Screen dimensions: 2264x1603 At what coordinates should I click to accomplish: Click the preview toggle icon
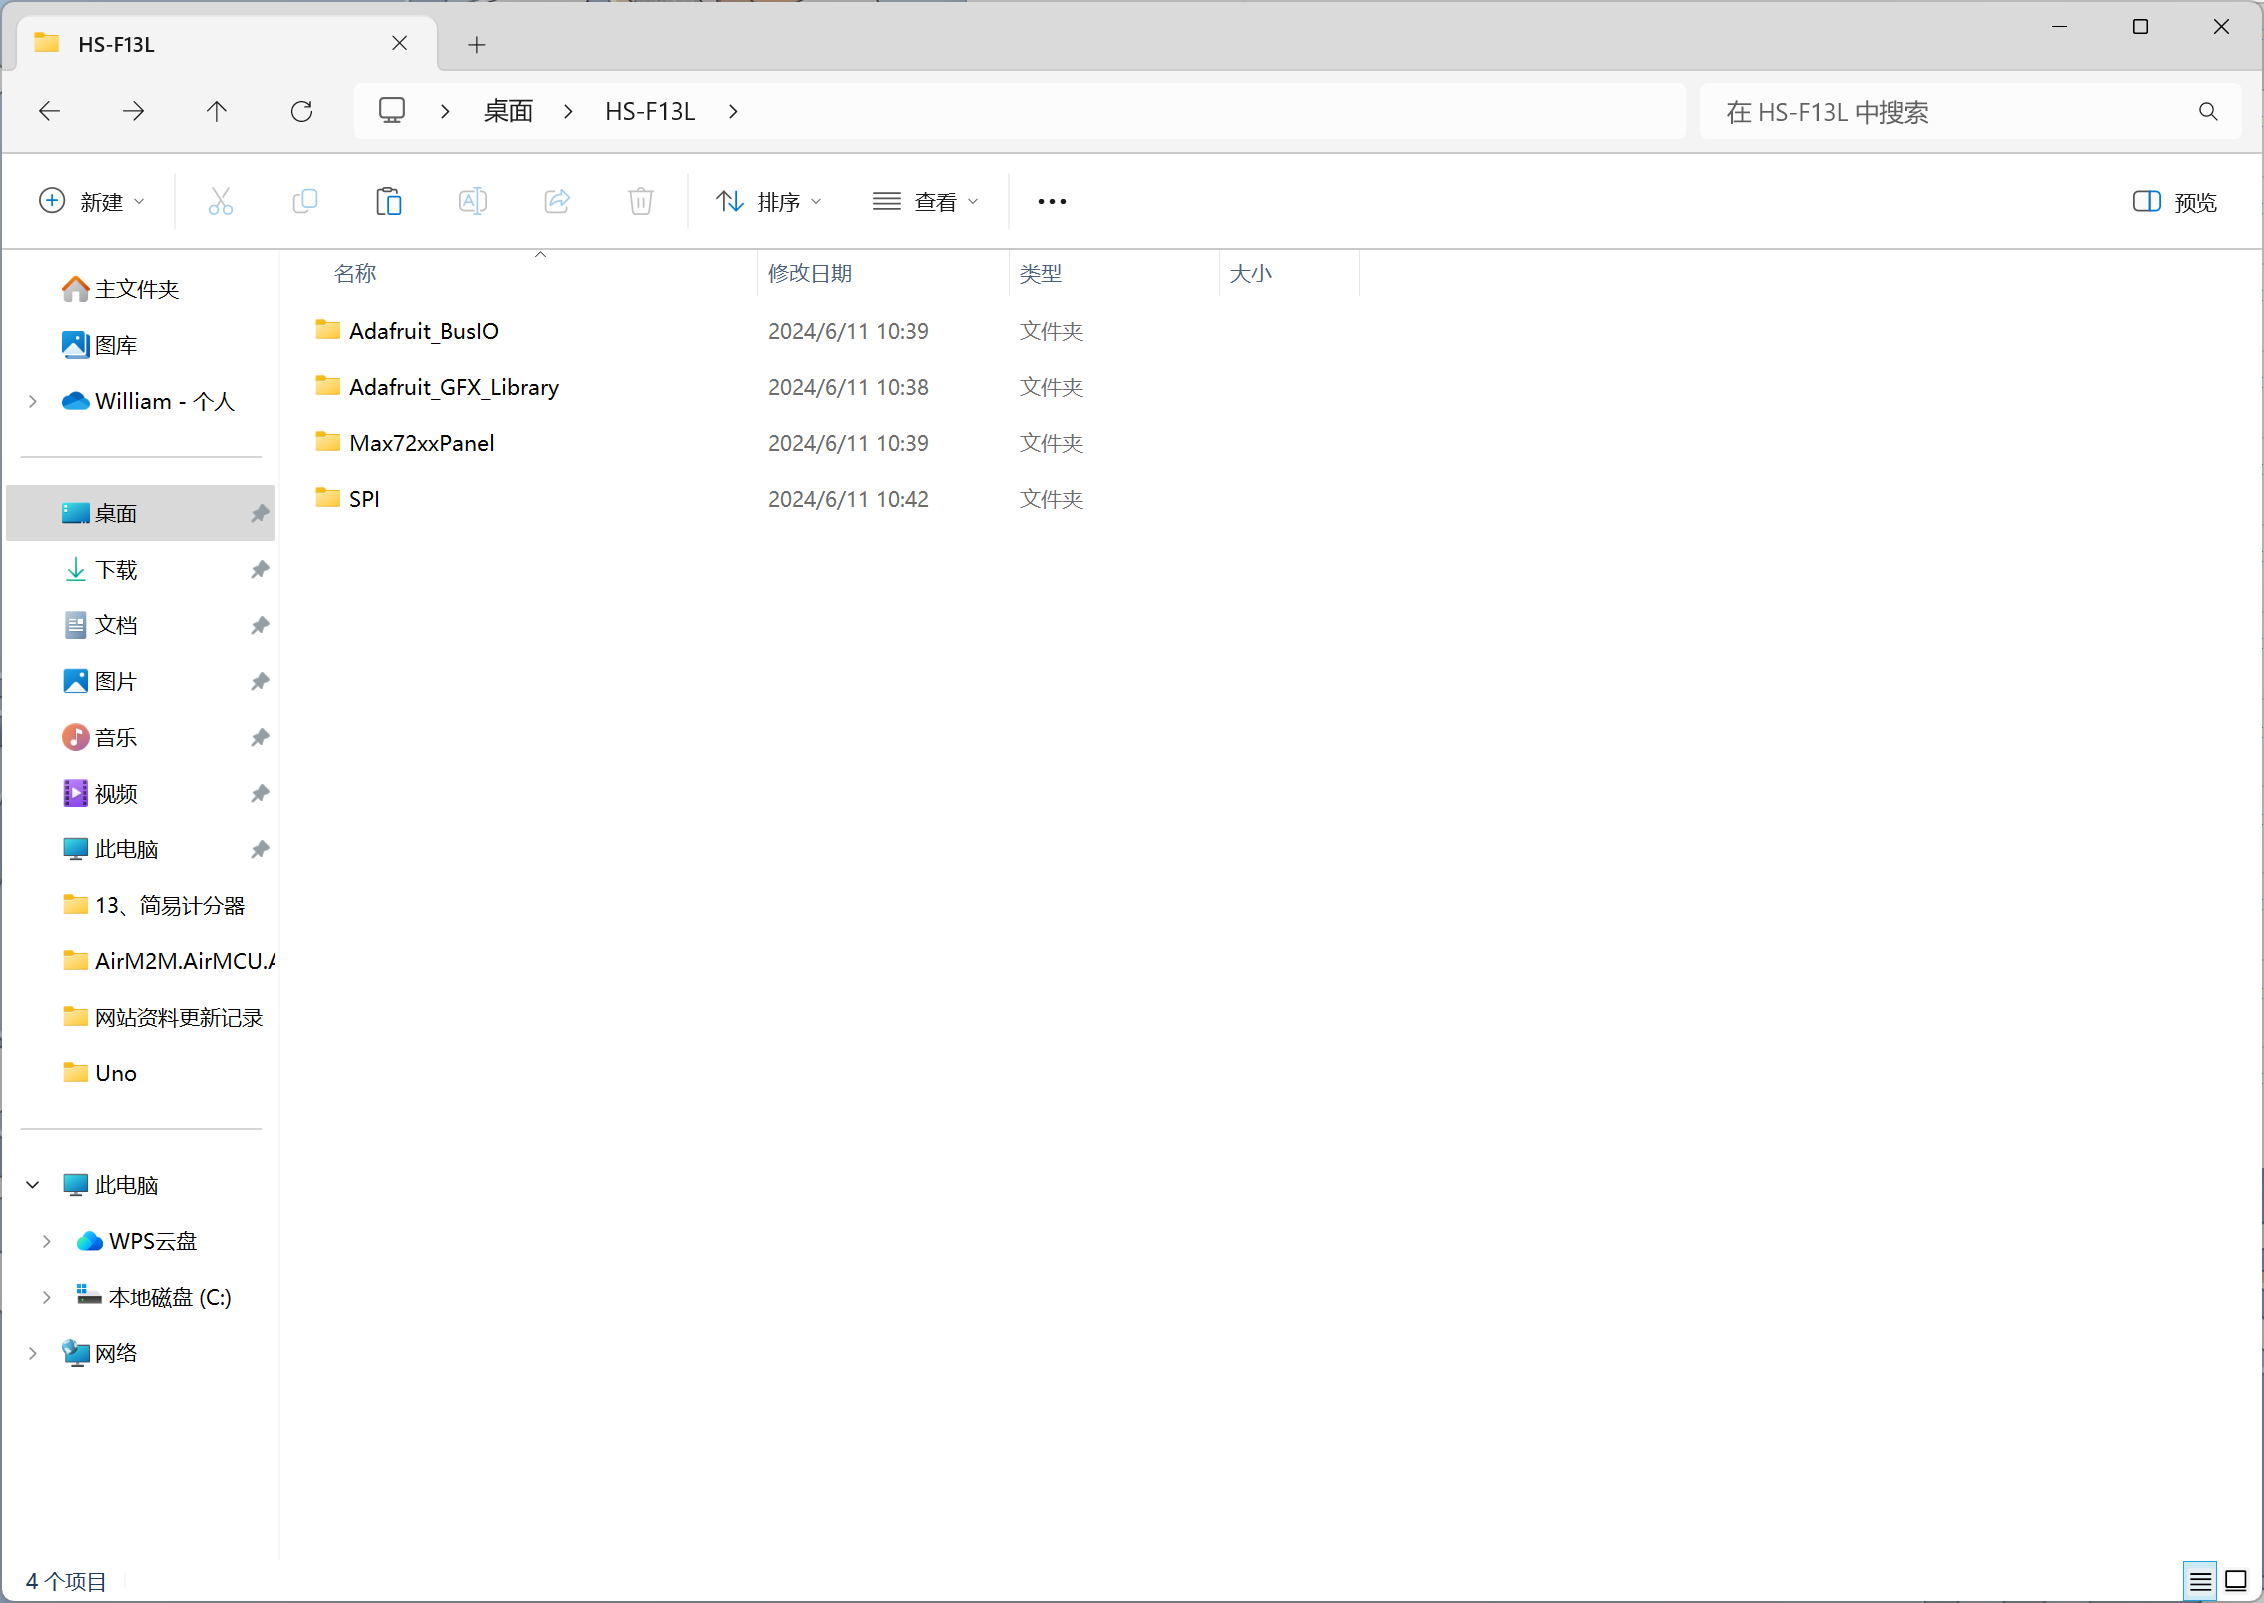coord(2144,201)
